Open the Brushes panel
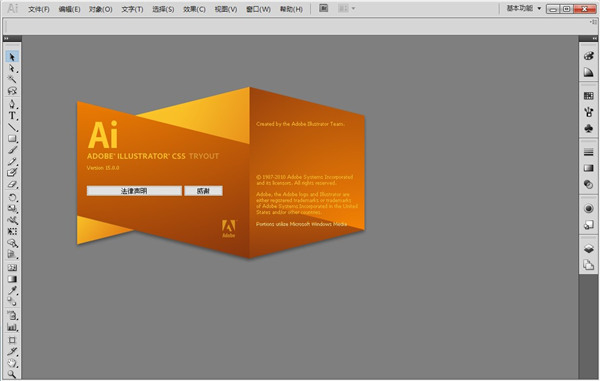 (x=589, y=112)
